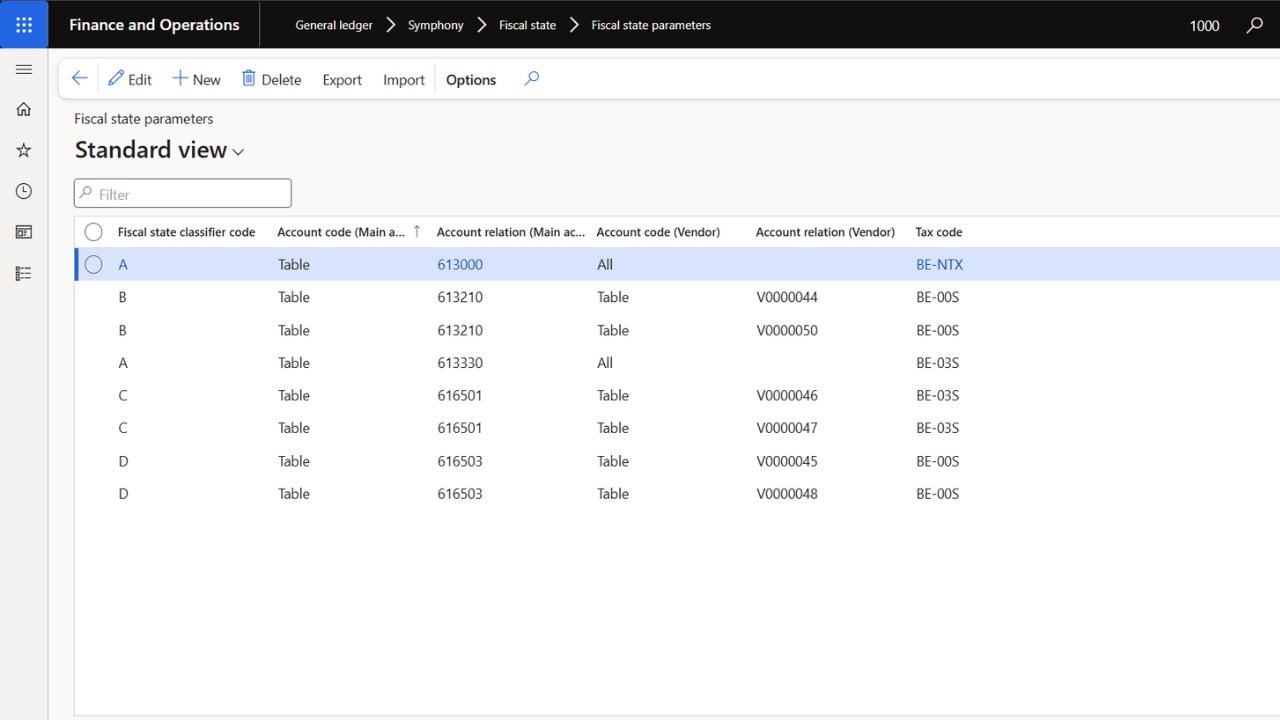Screen dimensions: 1280x720
Task: Click Account relation (Vendor) column header
Action: (825, 232)
